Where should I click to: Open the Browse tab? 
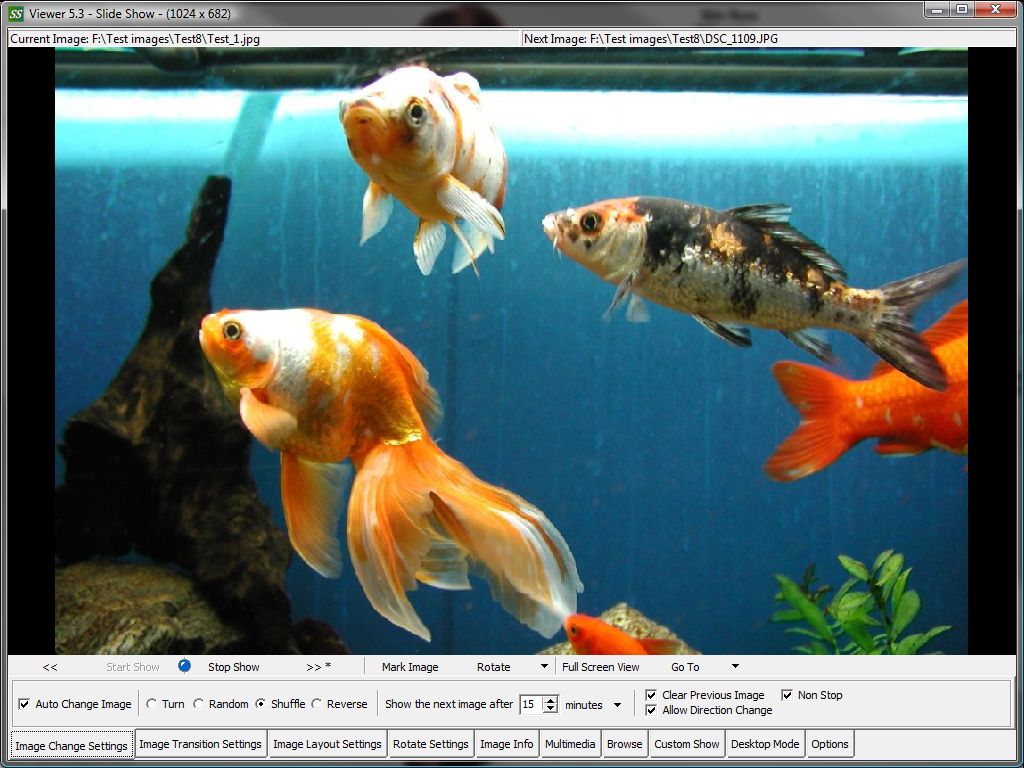[x=624, y=744]
